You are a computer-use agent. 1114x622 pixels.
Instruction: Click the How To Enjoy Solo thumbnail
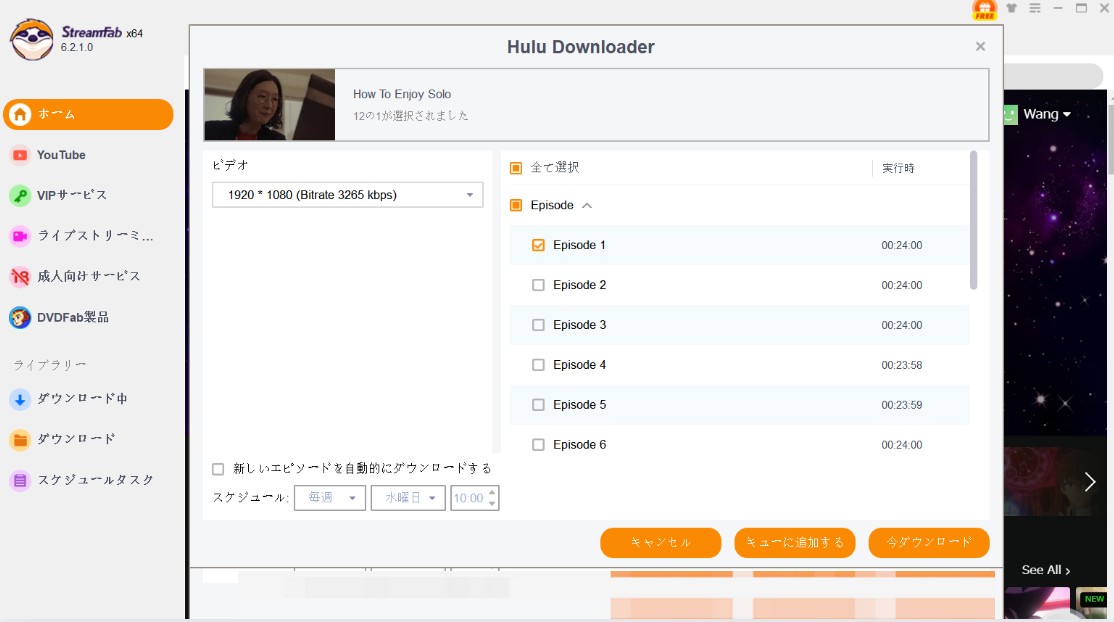coord(269,104)
